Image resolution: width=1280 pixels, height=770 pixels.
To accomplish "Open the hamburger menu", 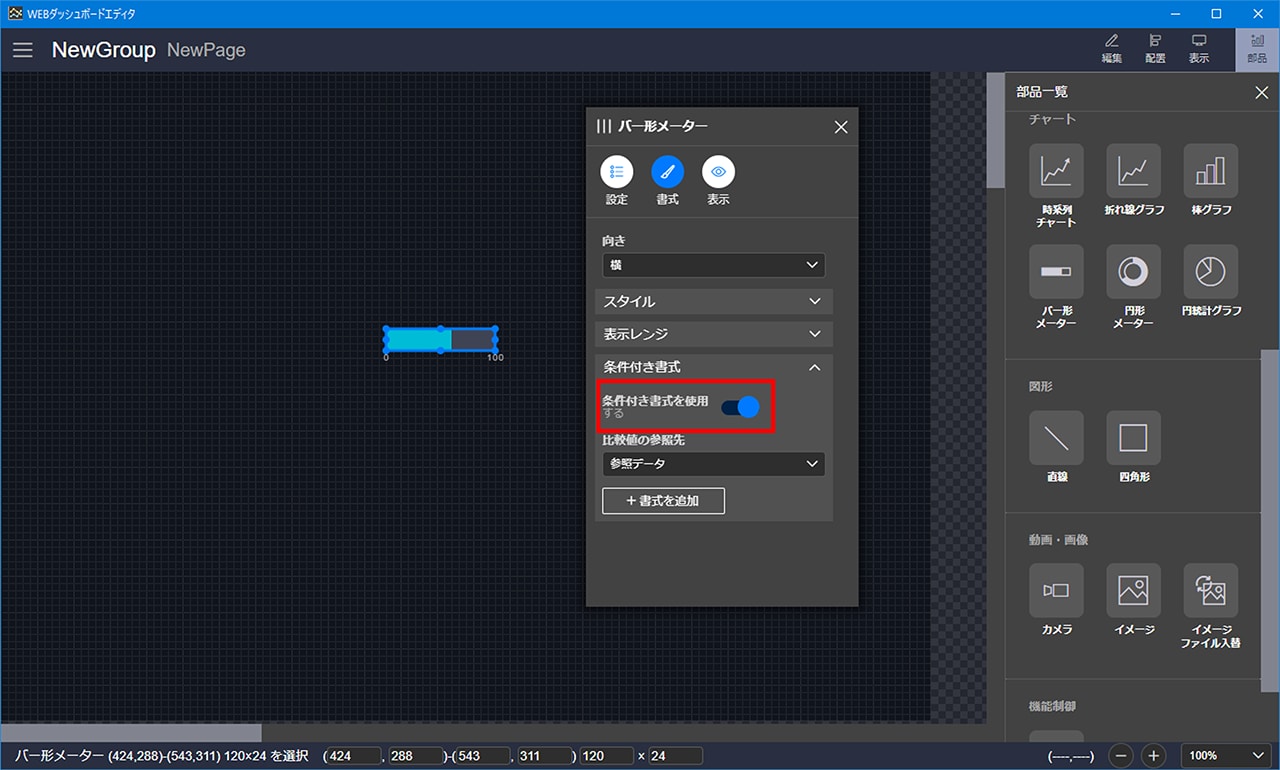I will [x=23, y=50].
